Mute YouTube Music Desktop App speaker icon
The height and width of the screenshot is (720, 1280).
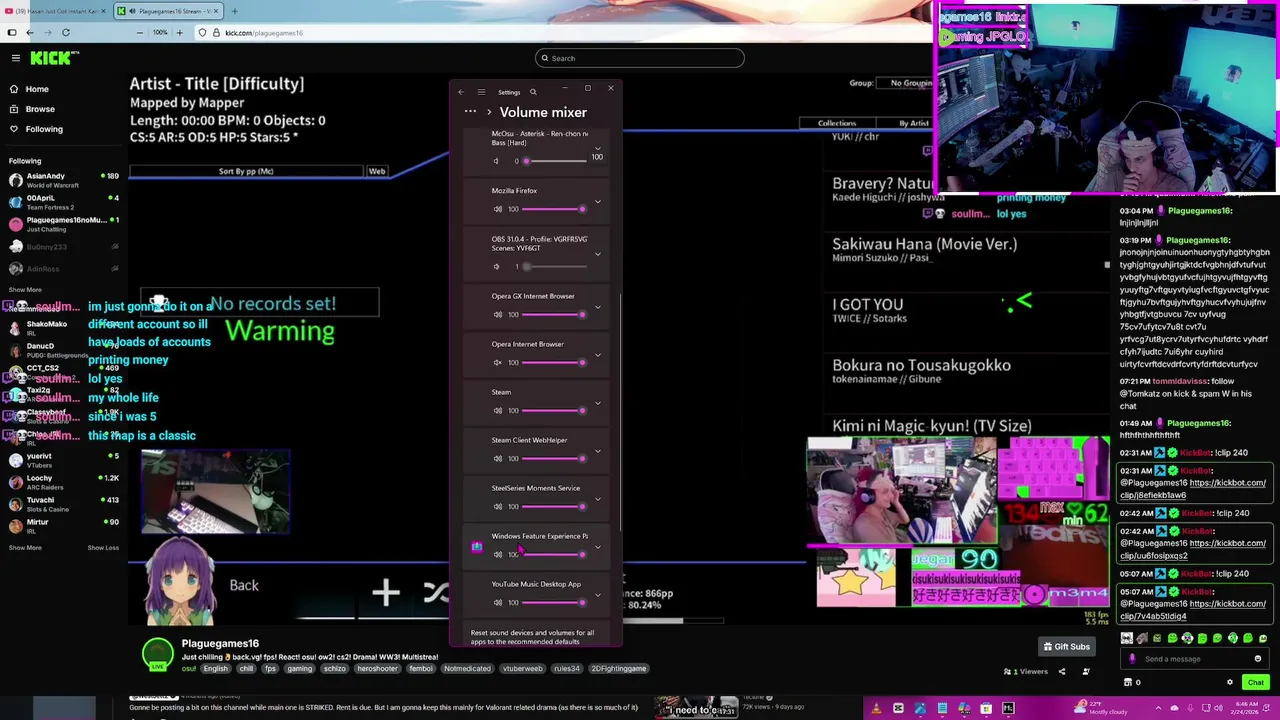pos(498,602)
